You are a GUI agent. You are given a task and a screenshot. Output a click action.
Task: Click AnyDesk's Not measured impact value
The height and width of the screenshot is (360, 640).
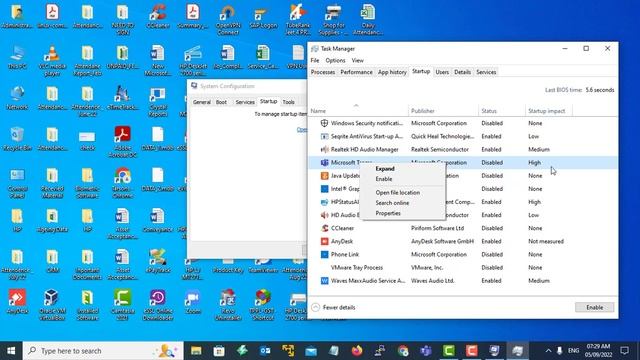pyautogui.click(x=546, y=241)
